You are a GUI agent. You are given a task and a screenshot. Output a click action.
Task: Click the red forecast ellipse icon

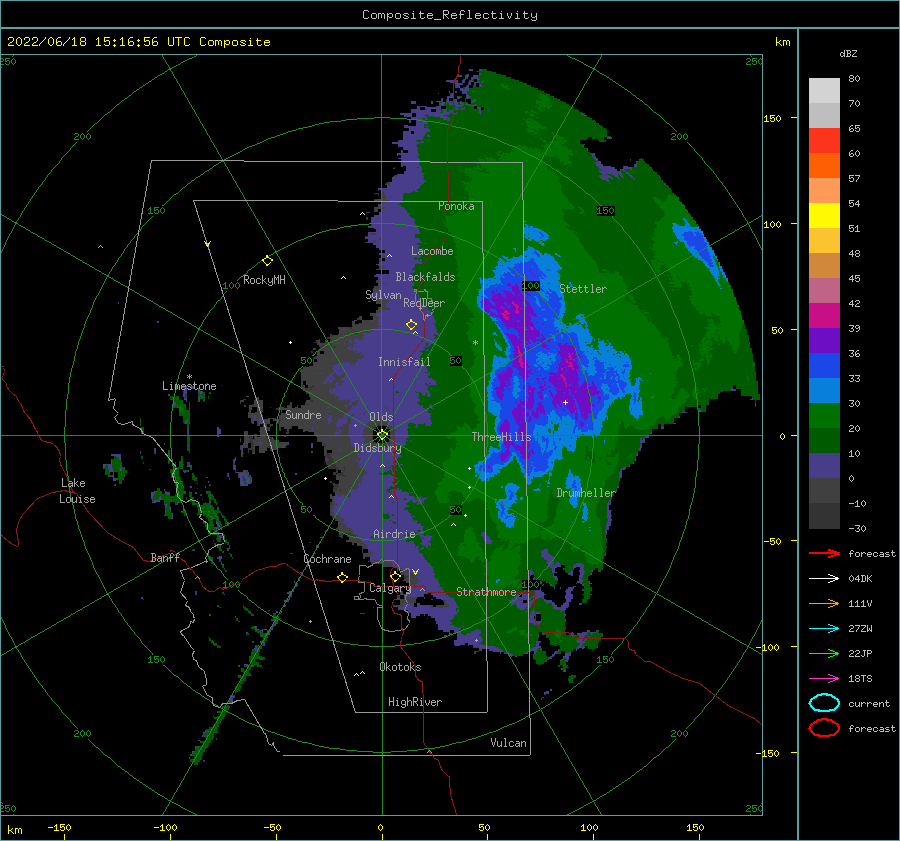point(824,728)
